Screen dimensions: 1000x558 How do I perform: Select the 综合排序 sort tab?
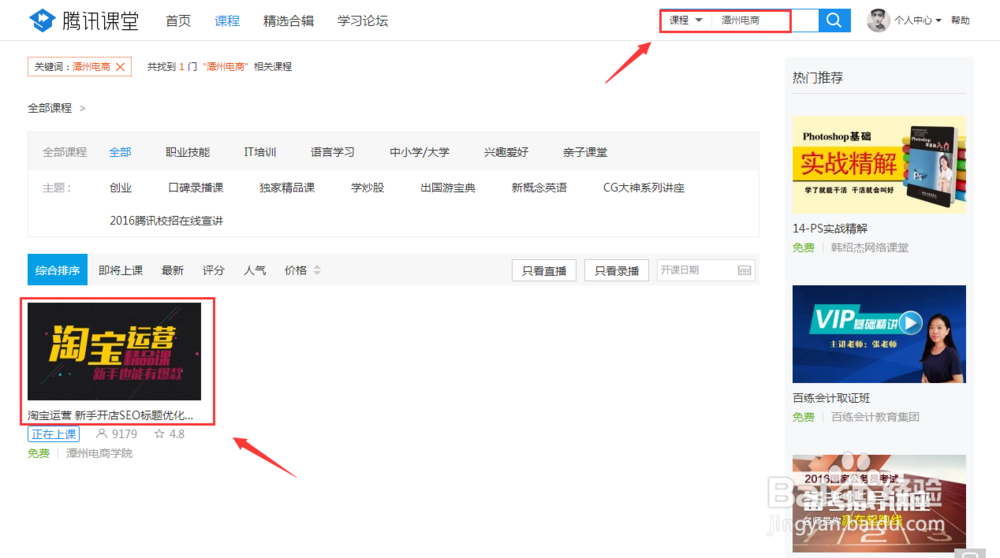point(57,270)
